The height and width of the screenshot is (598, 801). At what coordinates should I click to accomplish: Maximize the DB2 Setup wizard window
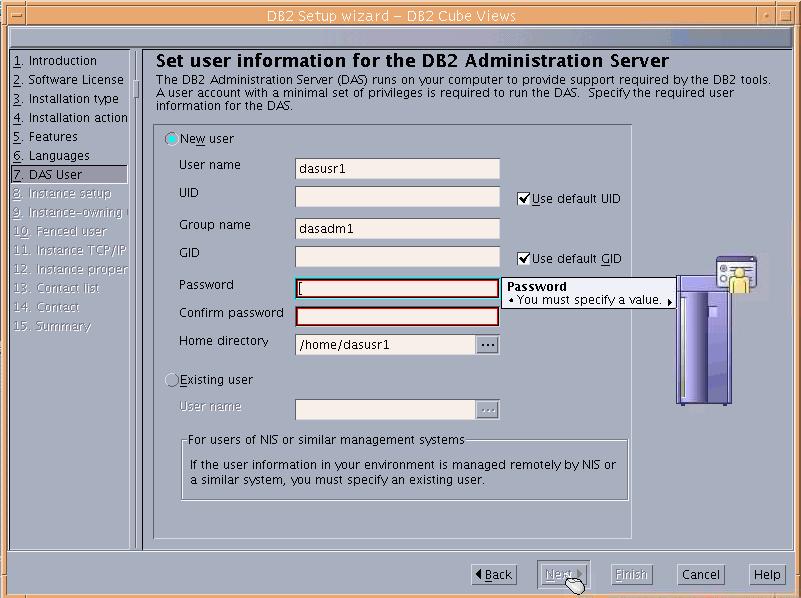[x=786, y=16]
